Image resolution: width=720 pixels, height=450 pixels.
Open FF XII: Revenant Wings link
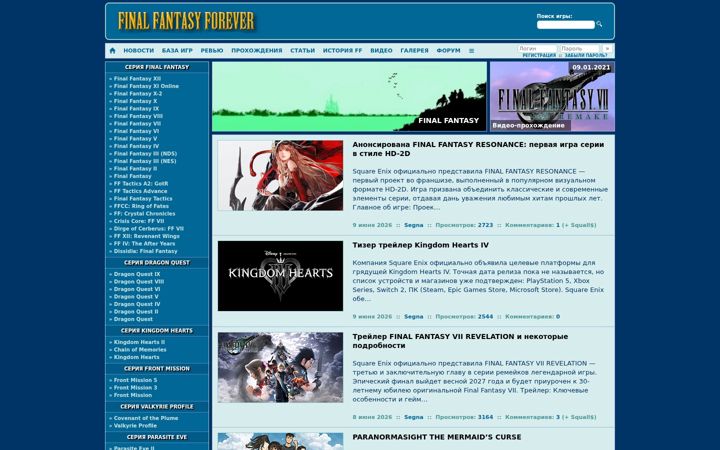pos(146,236)
